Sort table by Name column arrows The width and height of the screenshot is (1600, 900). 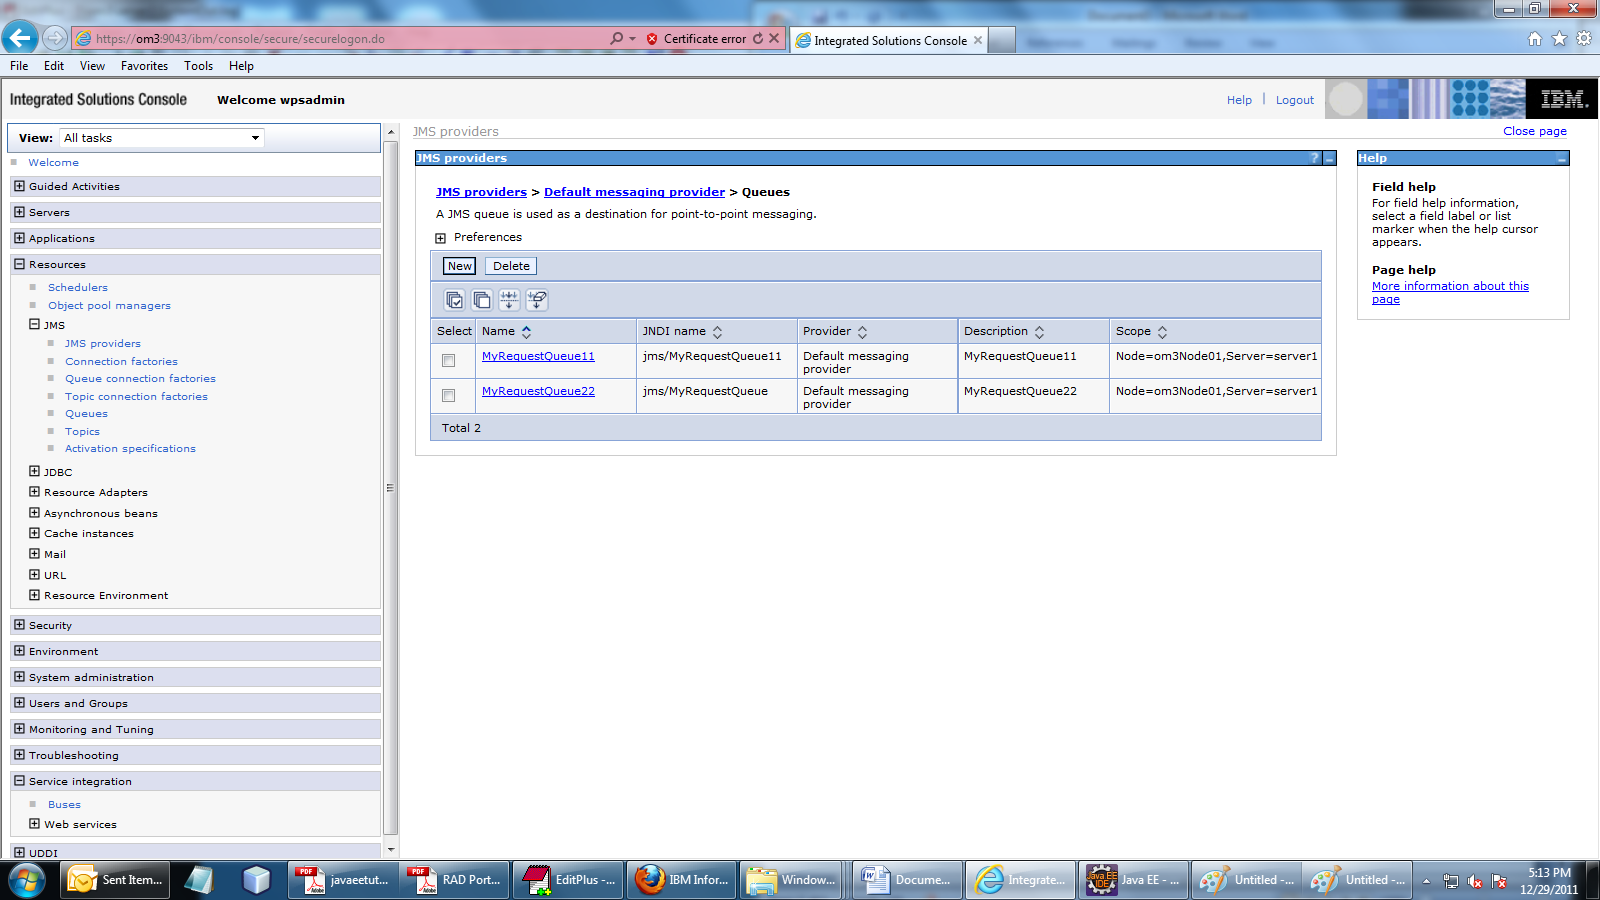click(x=526, y=332)
